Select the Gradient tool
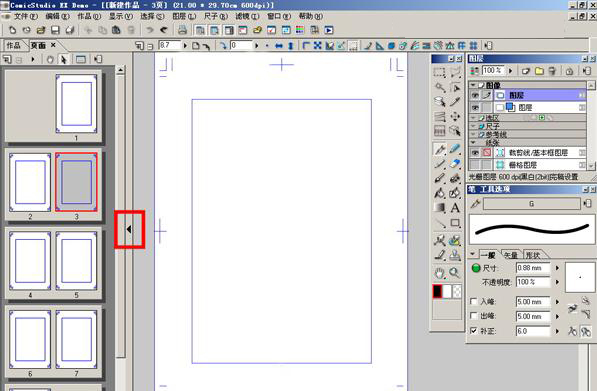The image size is (597, 391). click(x=439, y=208)
